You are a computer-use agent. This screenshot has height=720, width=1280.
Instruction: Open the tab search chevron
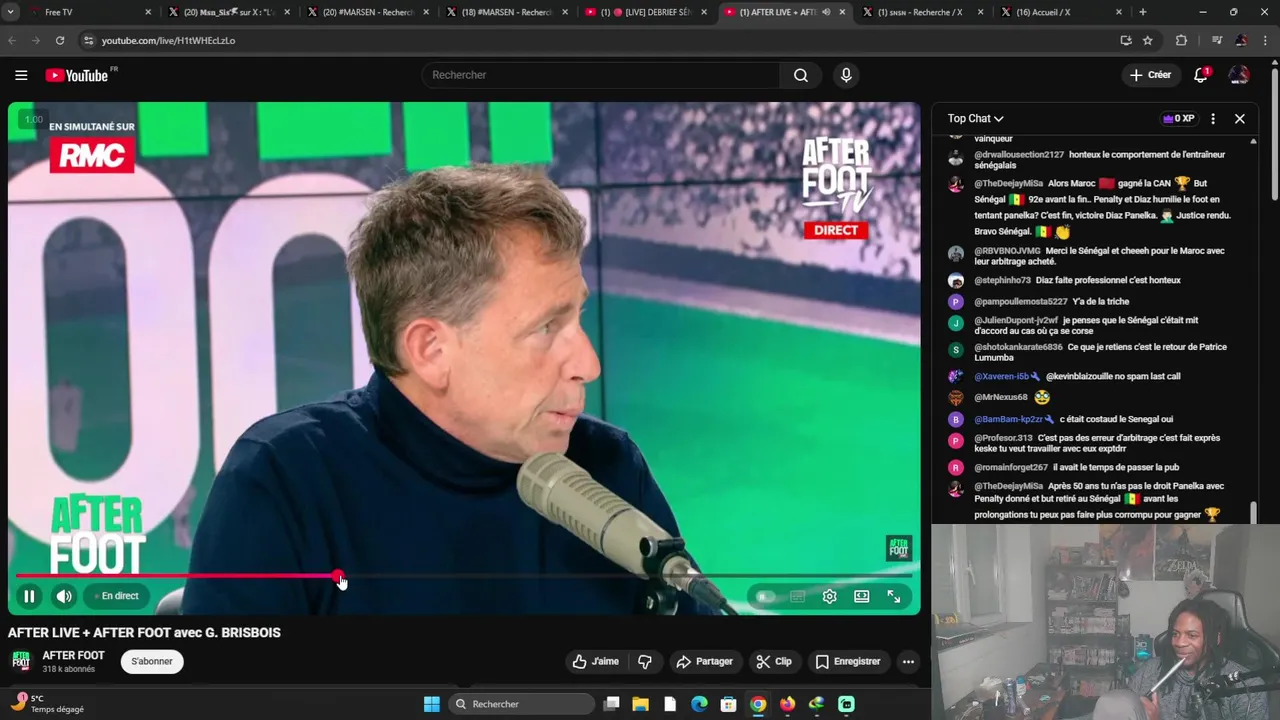(x=13, y=12)
